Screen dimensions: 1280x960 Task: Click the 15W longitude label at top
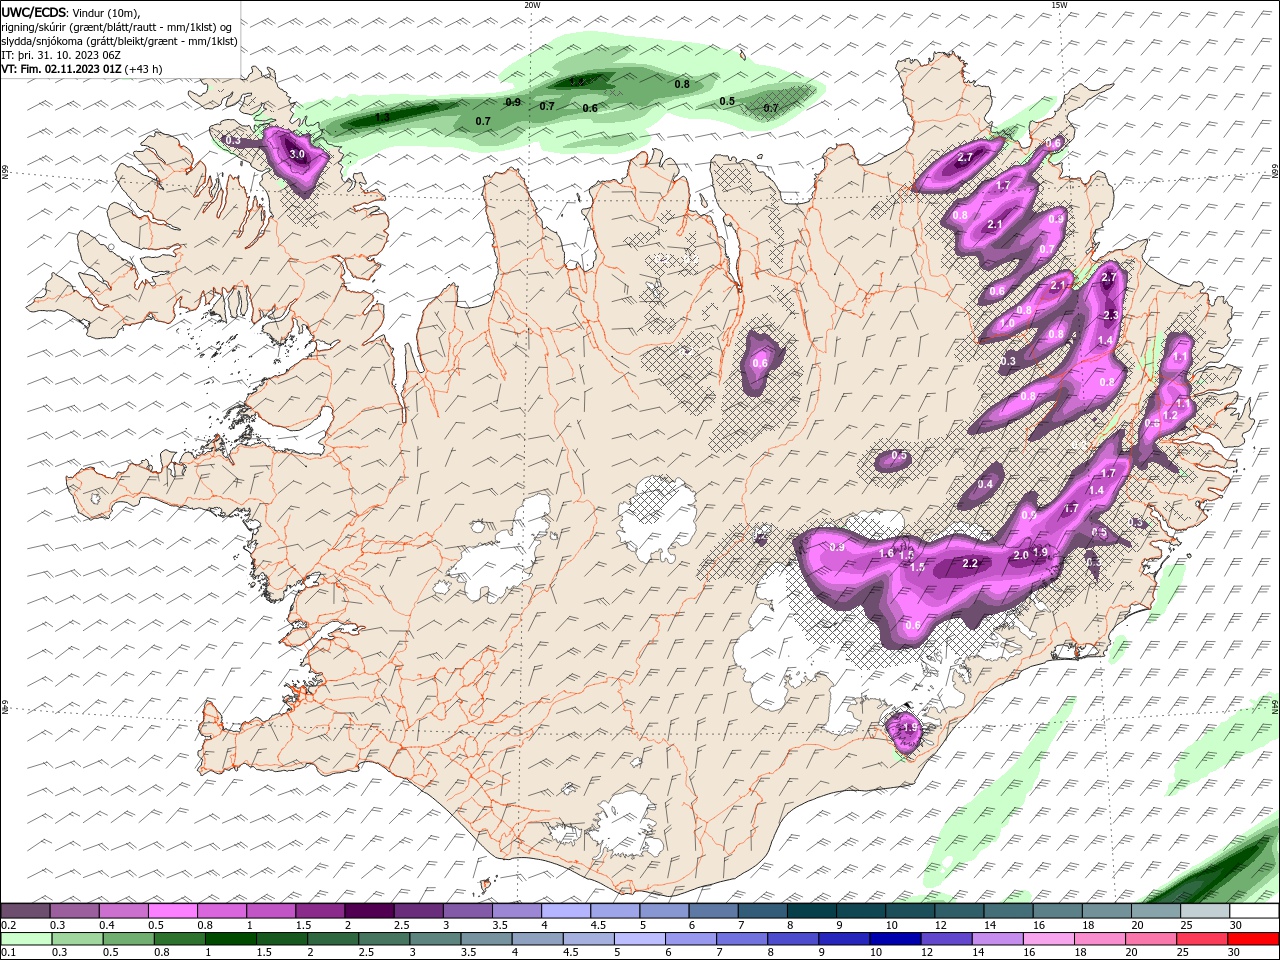click(1059, 5)
